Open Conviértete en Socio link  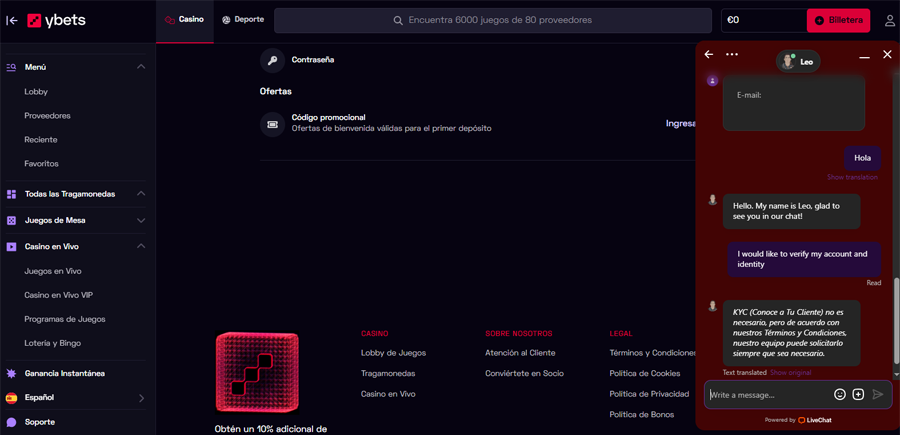pyautogui.click(x=525, y=374)
